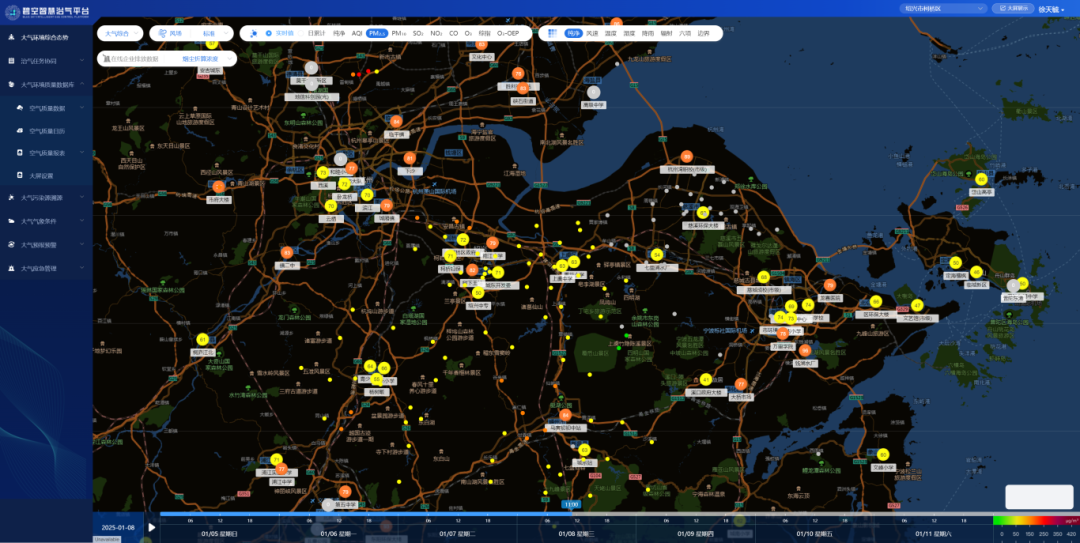Select the O₃-OEP pollutant option
This screenshot has width=1080, height=543.
tap(508, 33)
